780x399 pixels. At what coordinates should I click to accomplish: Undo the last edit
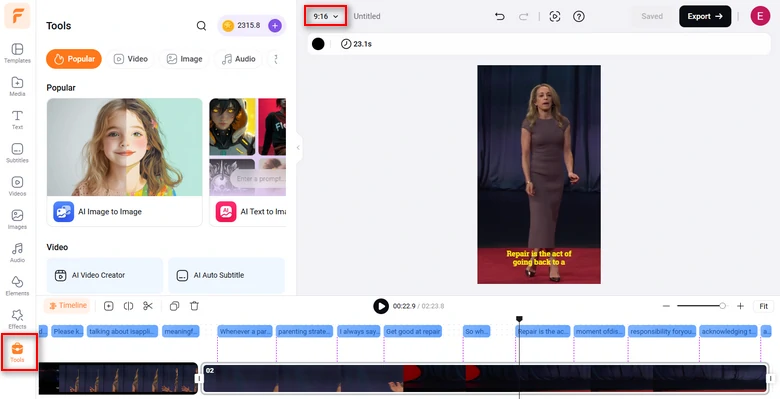point(500,16)
